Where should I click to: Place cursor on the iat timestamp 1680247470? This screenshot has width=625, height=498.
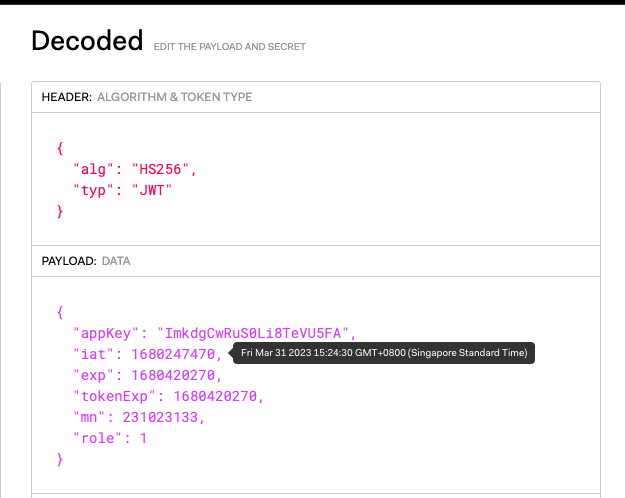pyautogui.click(x=177, y=354)
